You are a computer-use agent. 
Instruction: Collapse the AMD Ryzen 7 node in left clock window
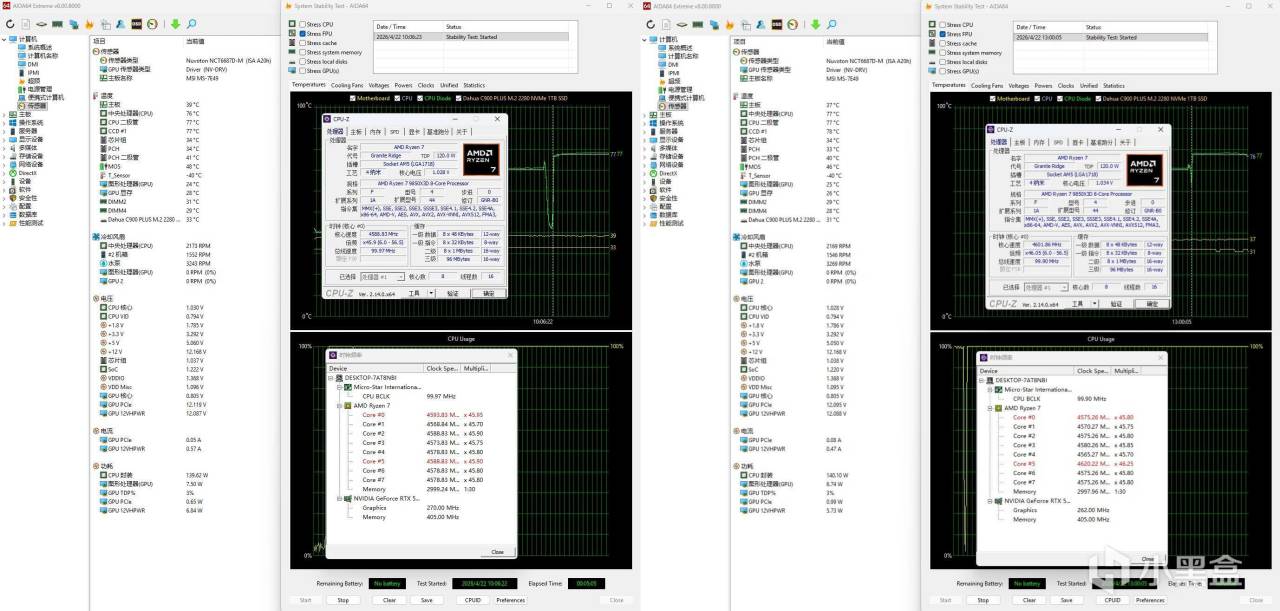tap(338, 405)
